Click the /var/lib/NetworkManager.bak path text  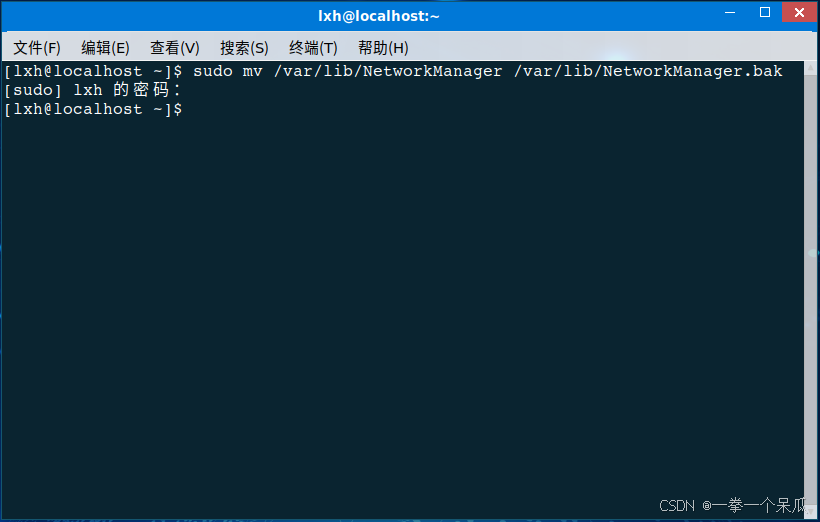(648, 71)
